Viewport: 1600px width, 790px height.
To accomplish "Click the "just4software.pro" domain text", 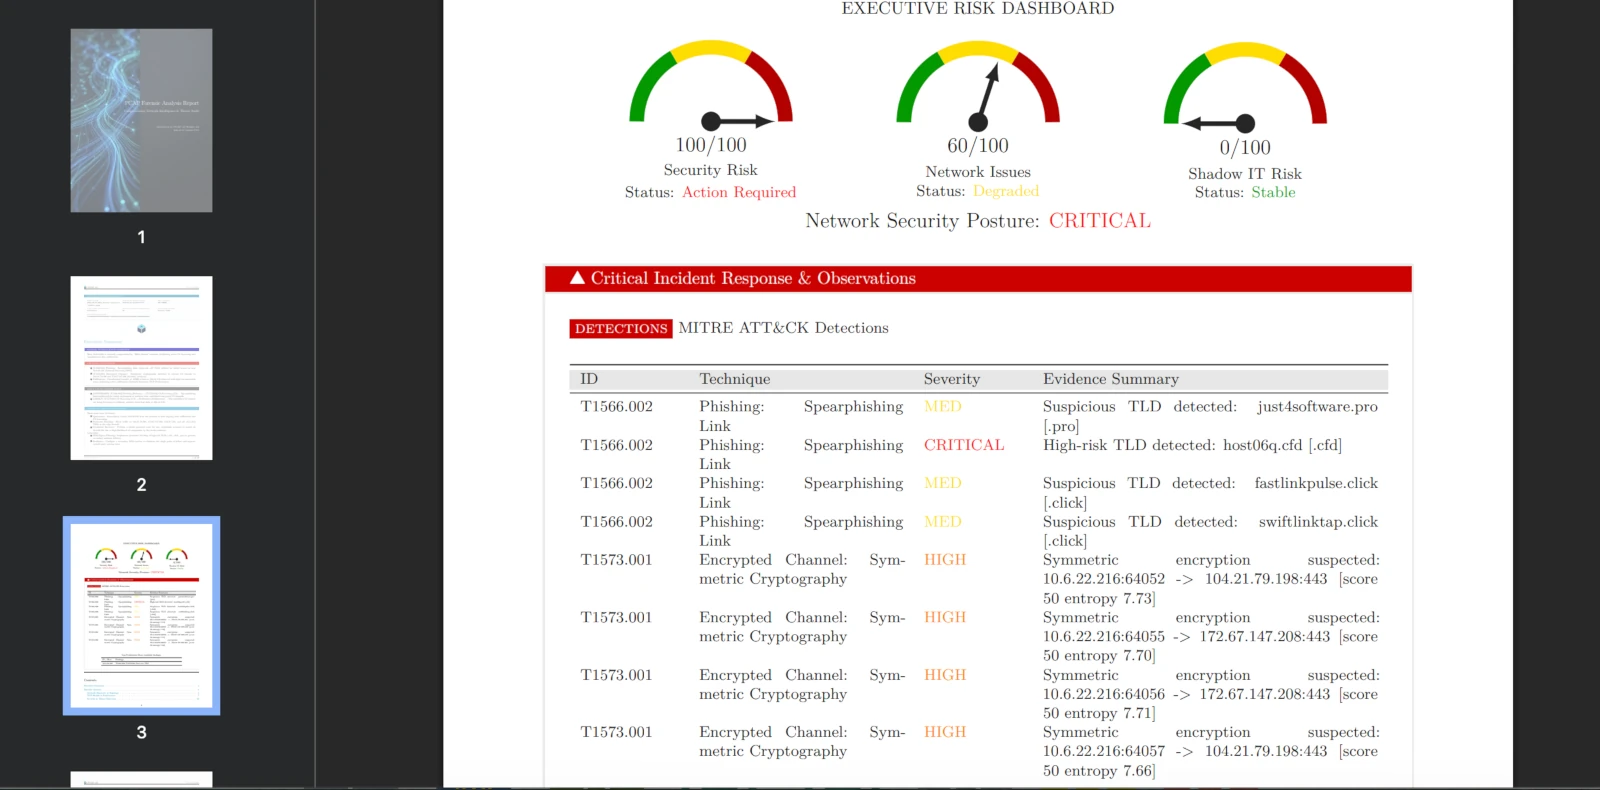I will click(x=1318, y=407).
